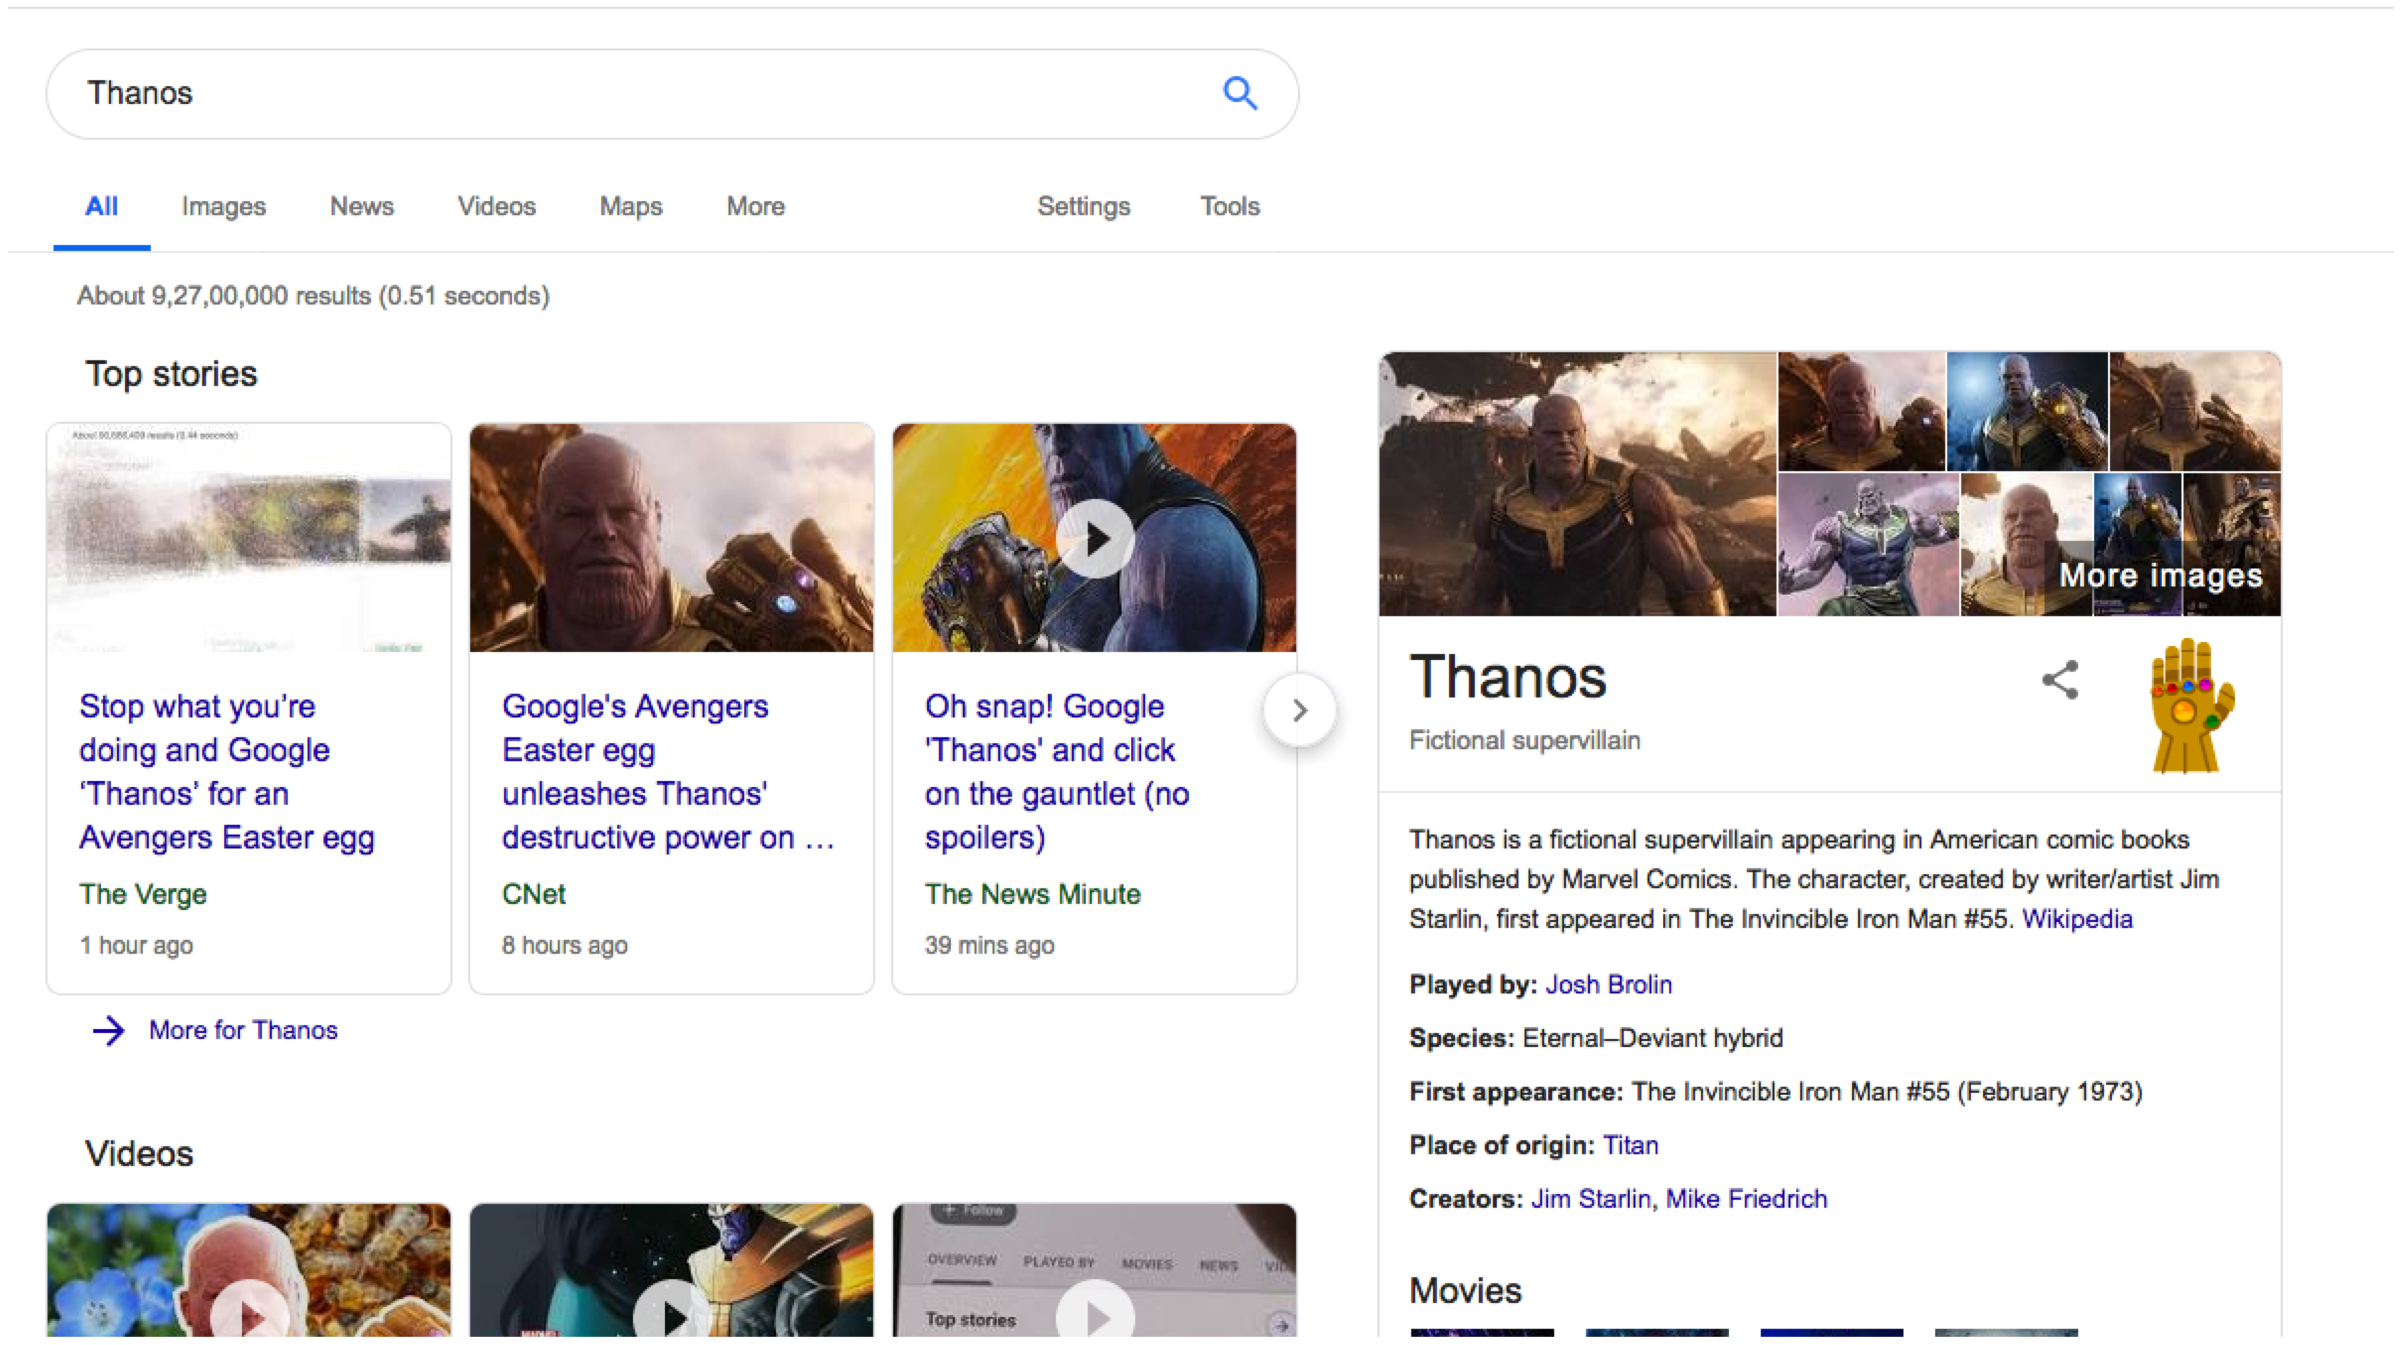Open the Titan place of origin link
Screen dimensions: 2400x1345
pyautogui.click(x=1630, y=1145)
